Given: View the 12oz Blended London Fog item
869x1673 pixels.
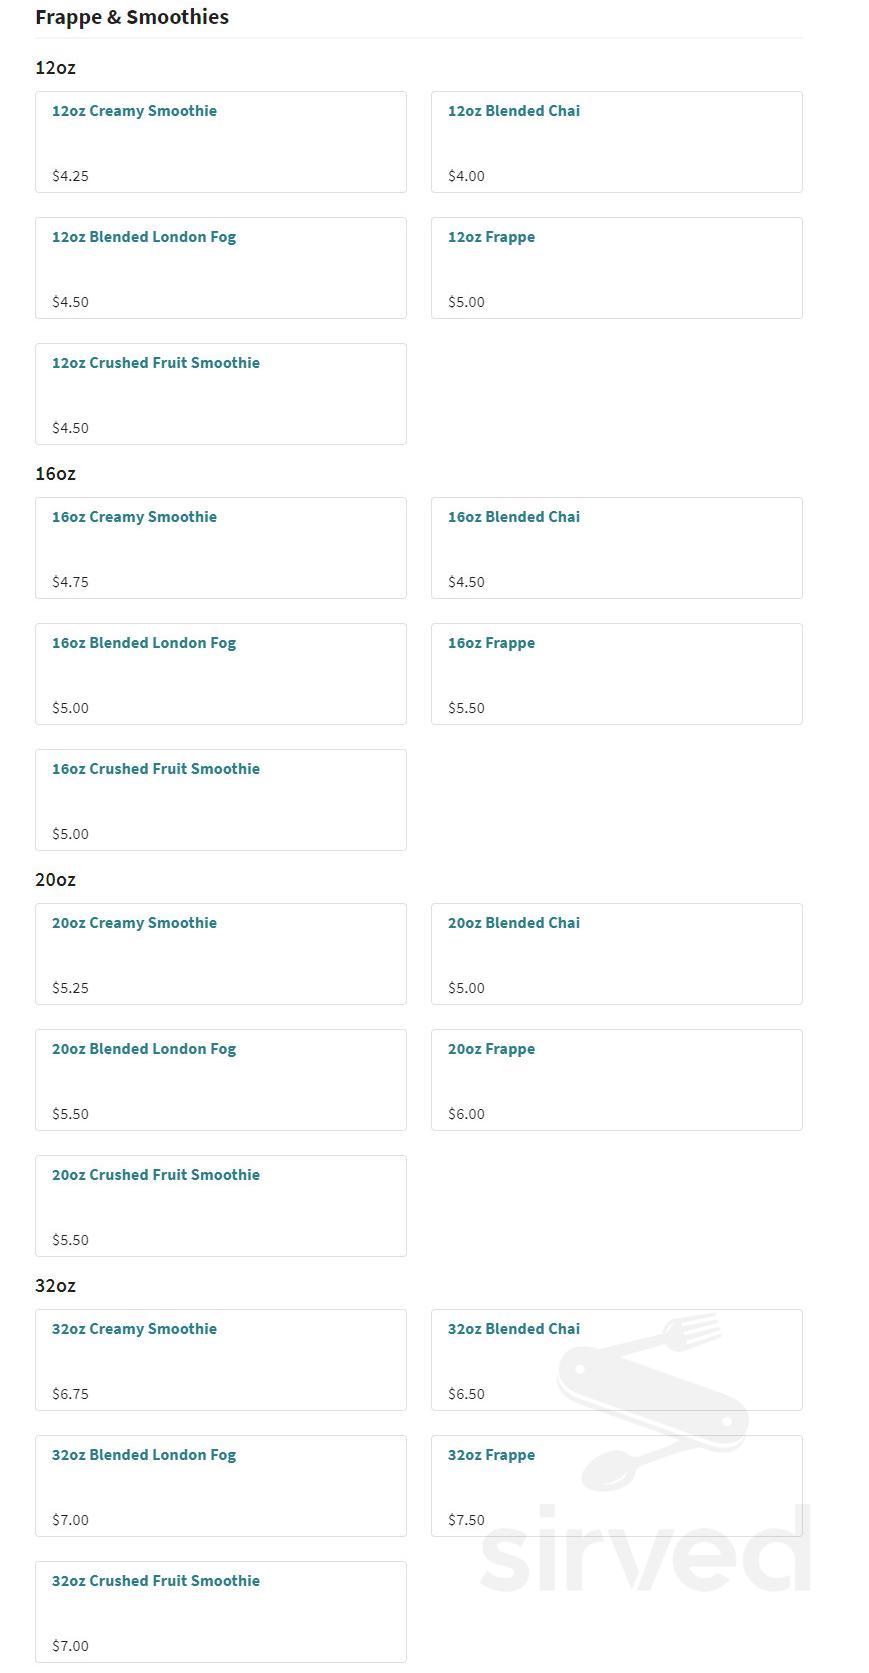Looking at the screenshot, I should [x=144, y=237].
